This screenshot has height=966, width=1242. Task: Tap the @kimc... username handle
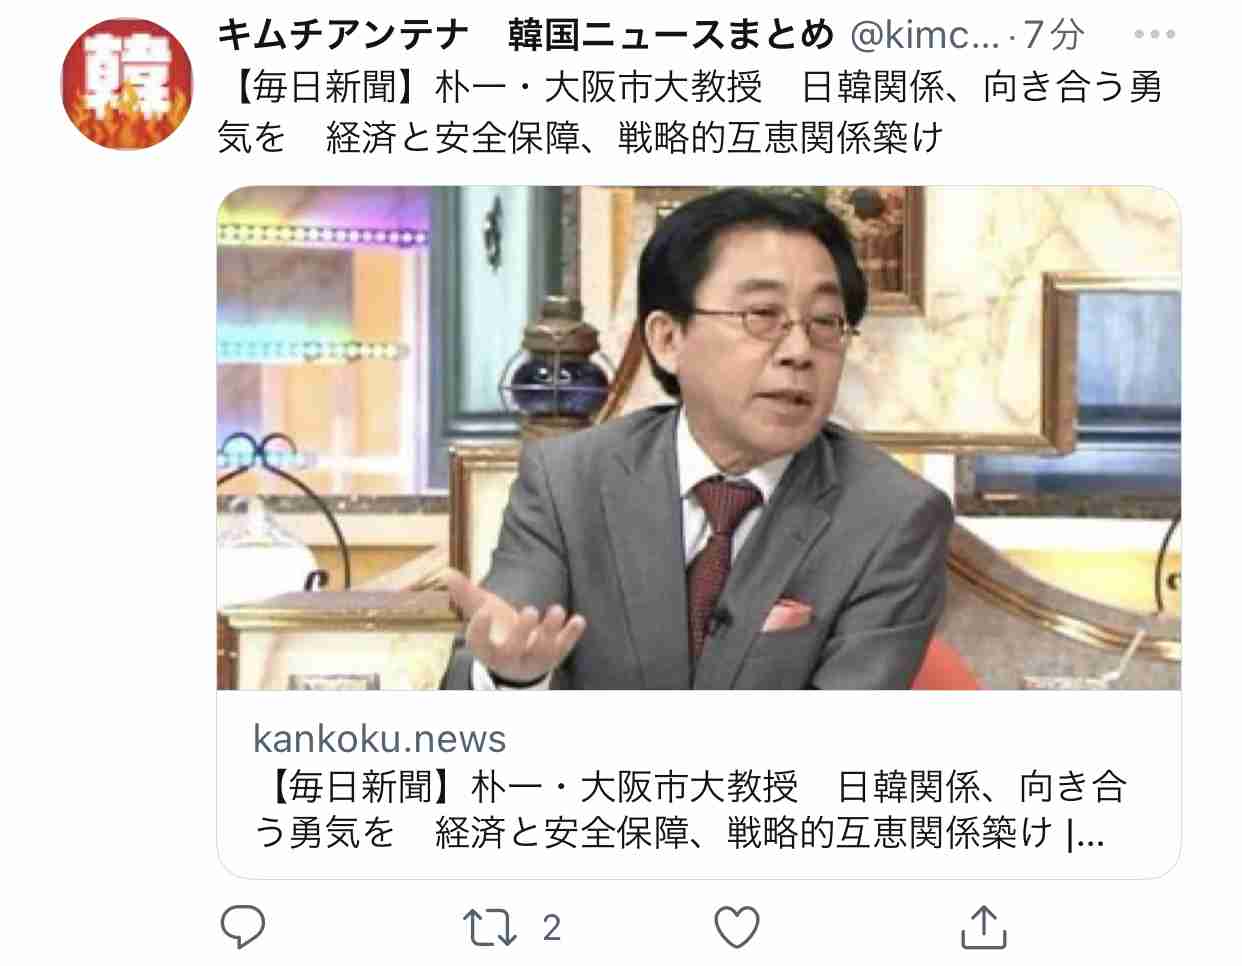[x=924, y=36]
